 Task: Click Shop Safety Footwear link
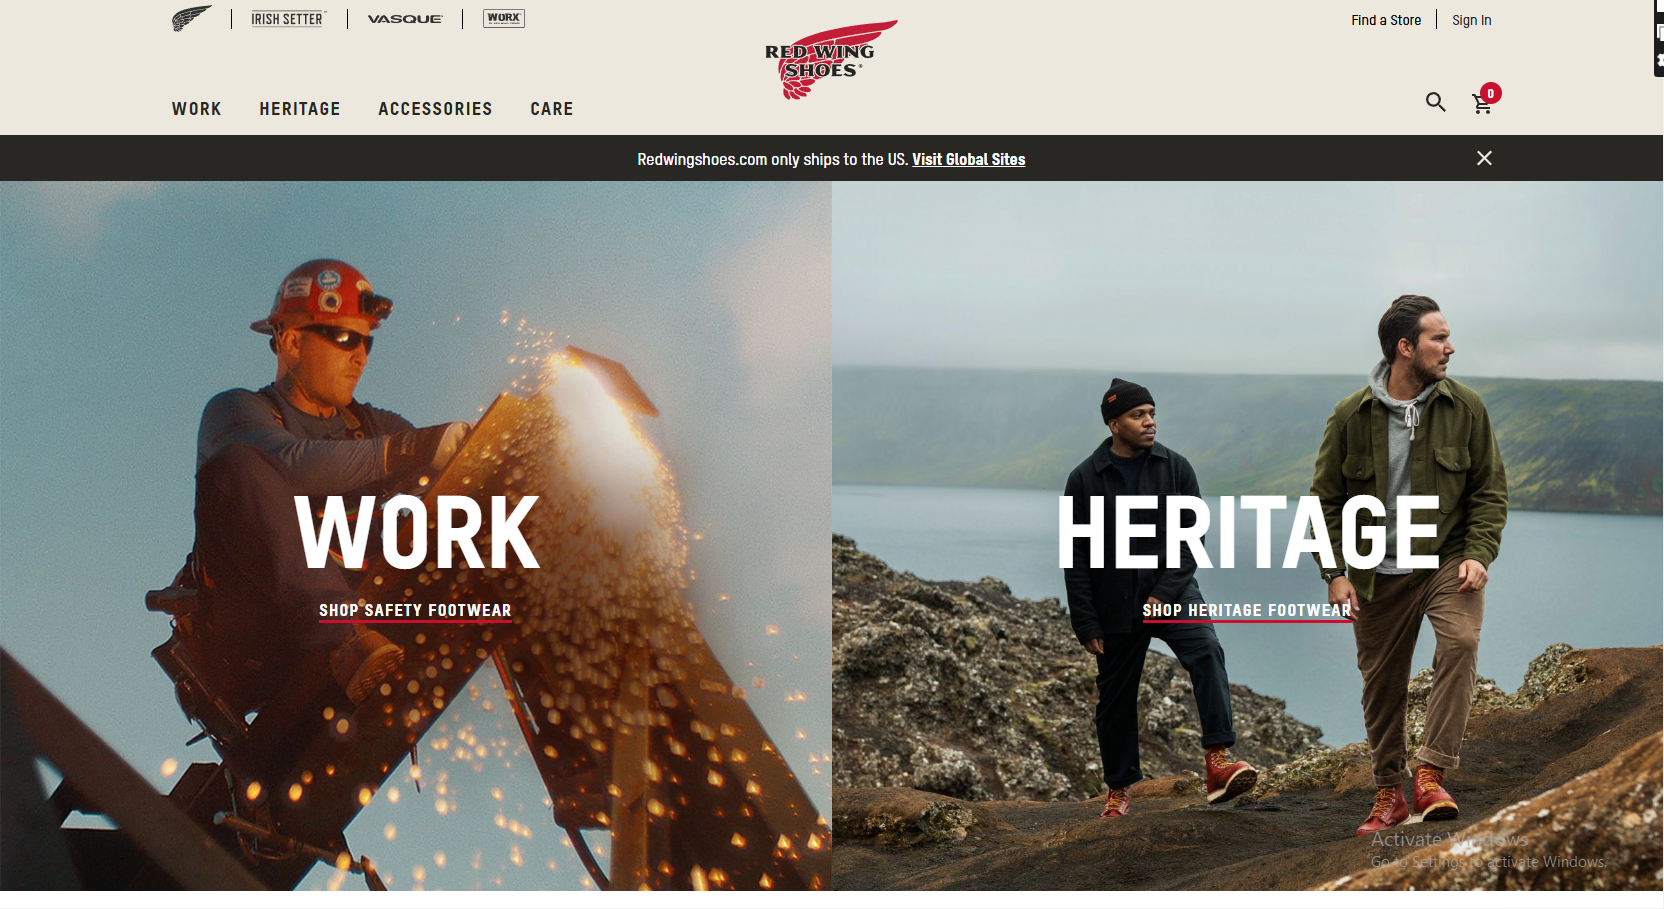click(415, 611)
